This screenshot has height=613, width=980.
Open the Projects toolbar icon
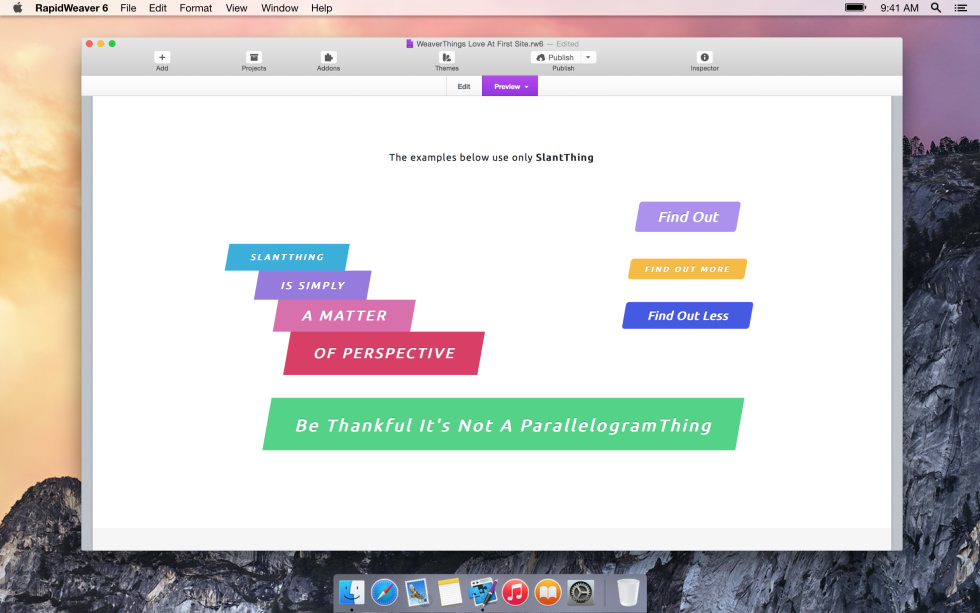pos(254,57)
